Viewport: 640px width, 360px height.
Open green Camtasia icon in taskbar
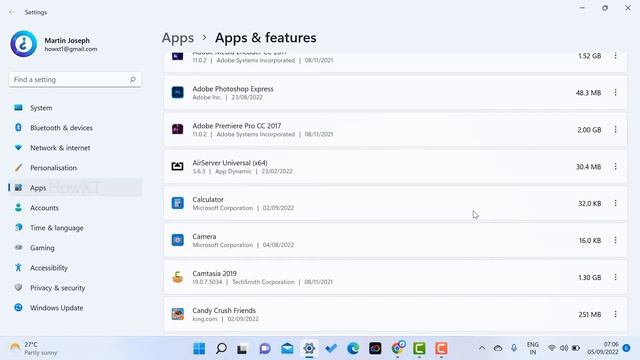tap(419, 349)
